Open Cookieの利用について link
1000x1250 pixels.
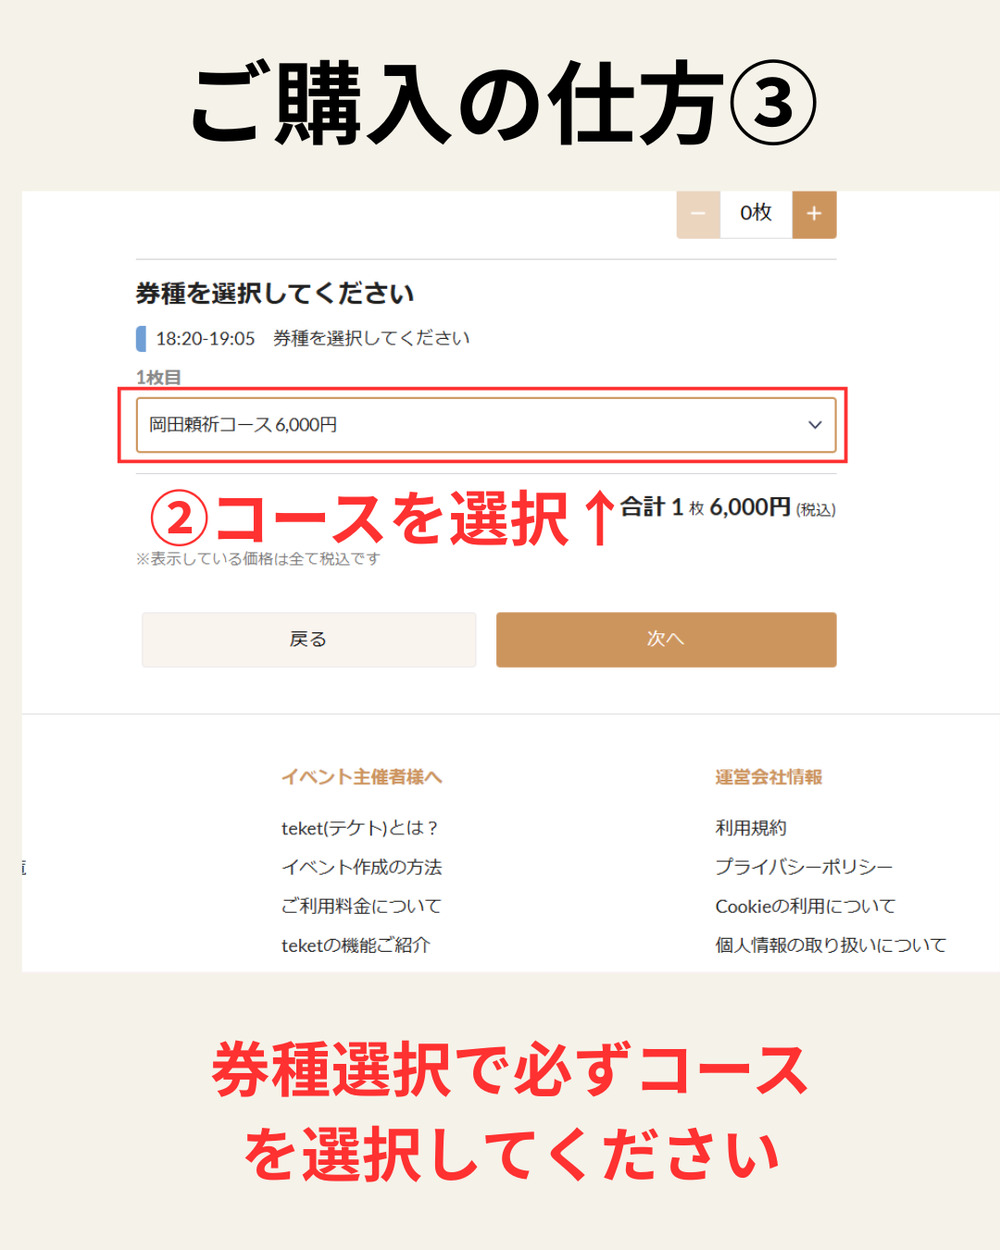click(805, 906)
